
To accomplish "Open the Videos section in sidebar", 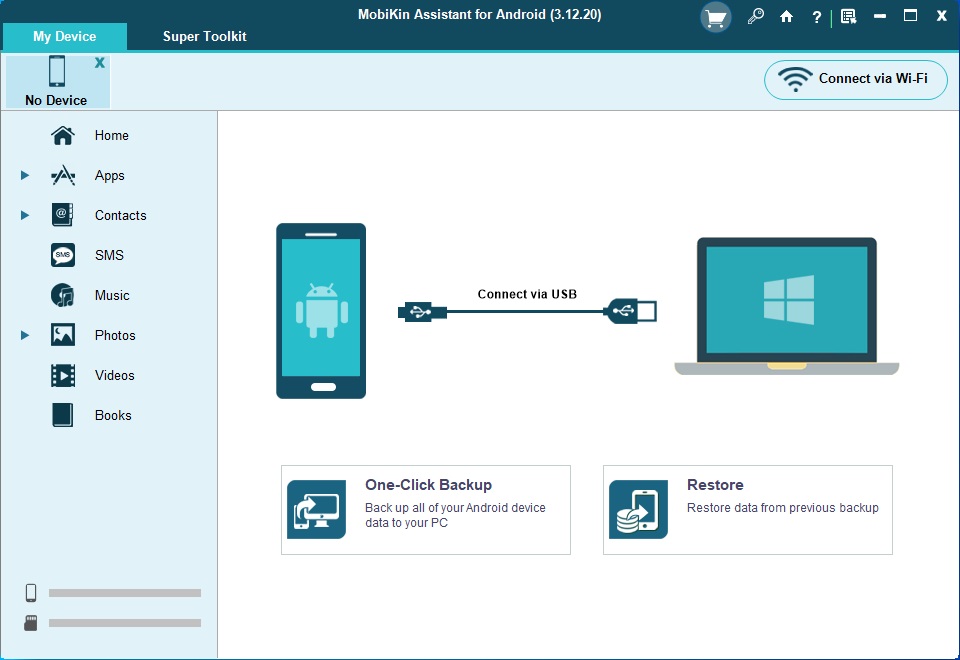I will pos(114,375).
